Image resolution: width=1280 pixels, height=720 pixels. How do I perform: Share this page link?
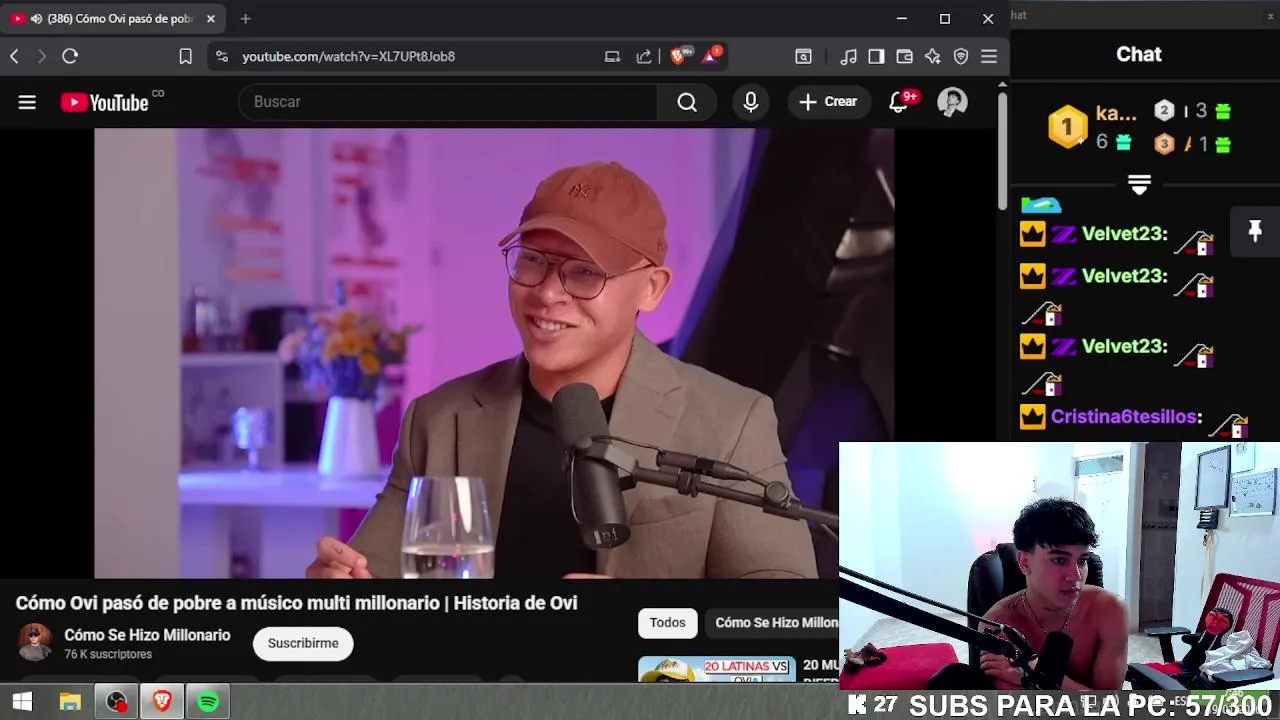(x=644, y=56)
